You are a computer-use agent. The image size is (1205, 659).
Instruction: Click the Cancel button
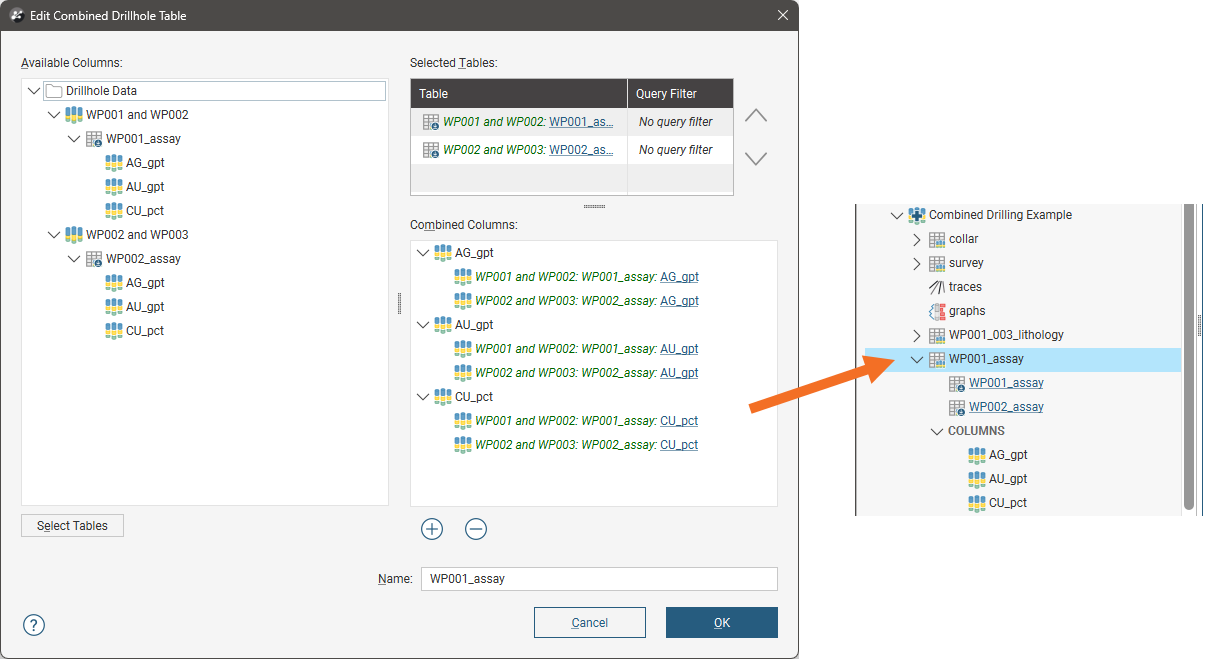(x=590, y=623)
